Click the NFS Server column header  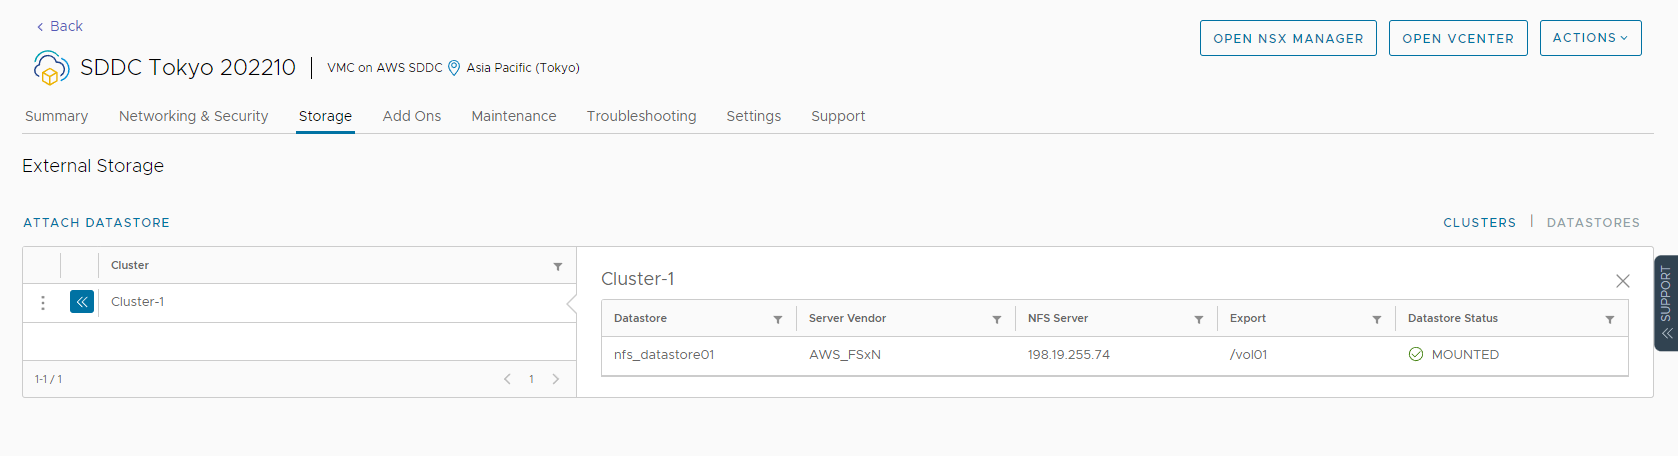[1058, 318]
